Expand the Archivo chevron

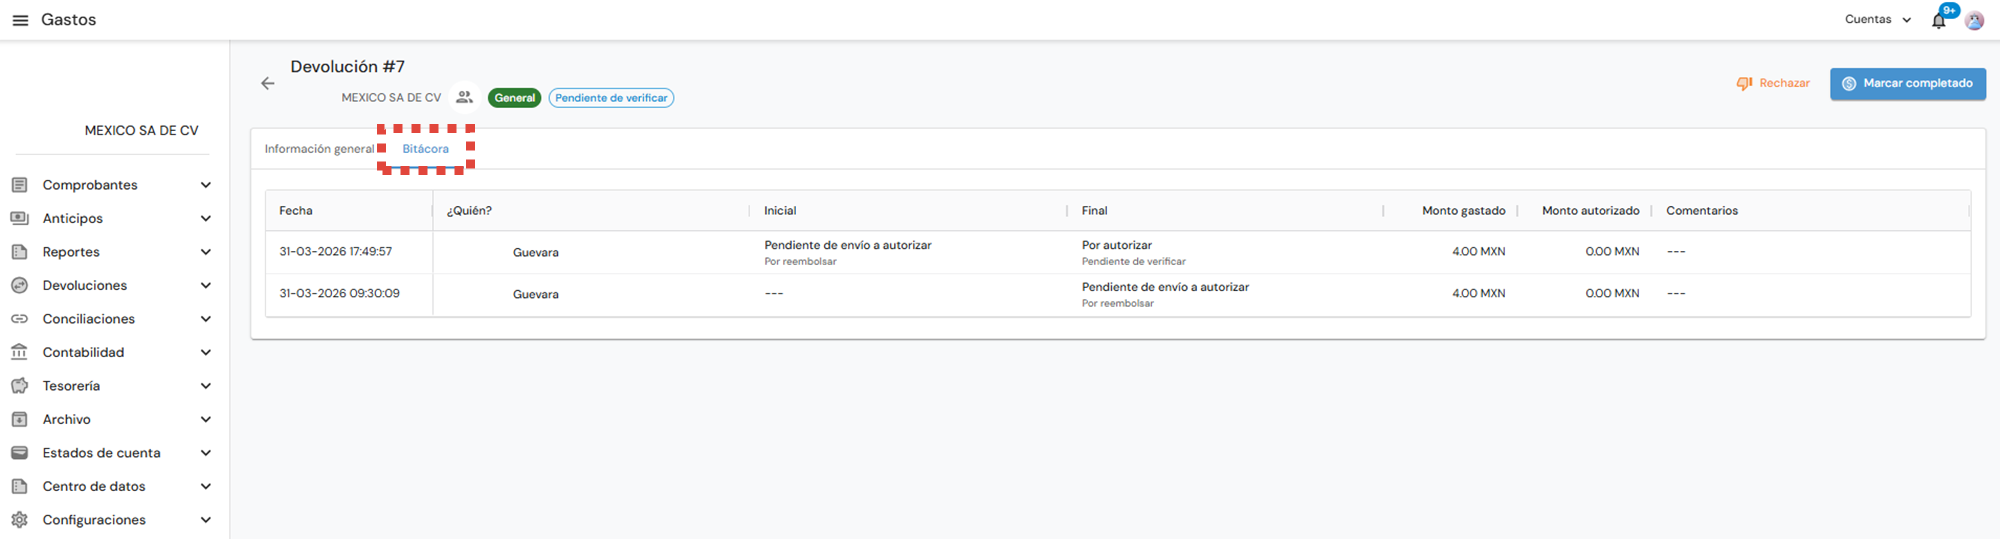click(206, 419)
